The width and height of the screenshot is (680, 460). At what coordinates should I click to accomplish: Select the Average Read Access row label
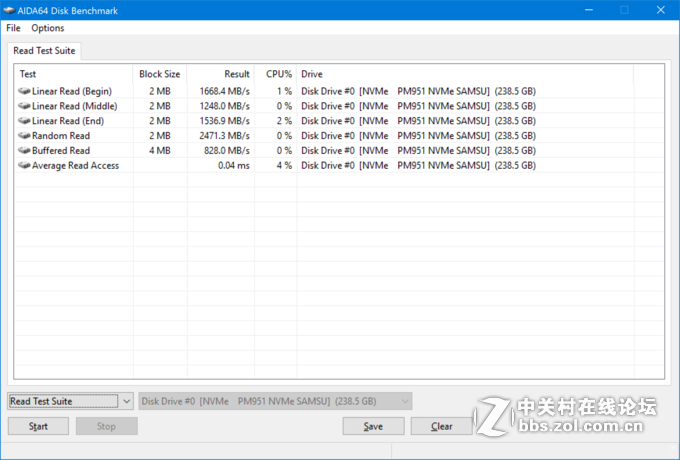click(x=75, y=165)
